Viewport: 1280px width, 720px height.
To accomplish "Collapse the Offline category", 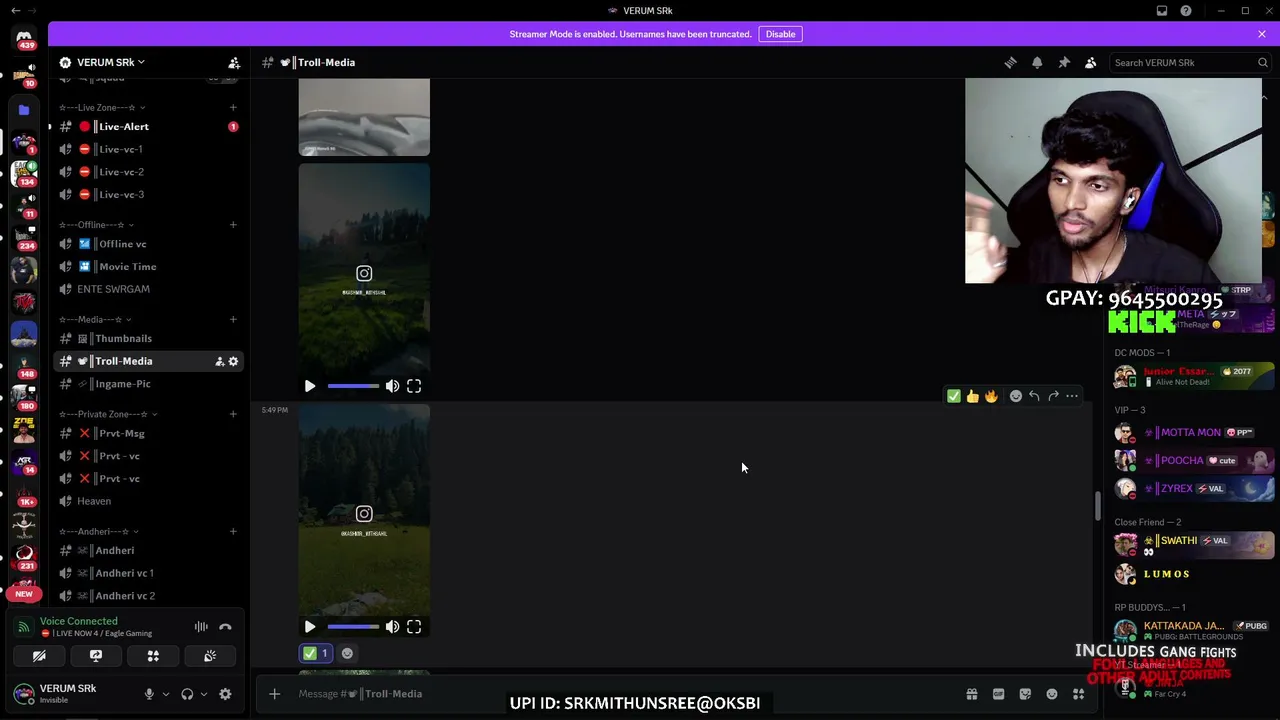I will [x=95, y=225].
